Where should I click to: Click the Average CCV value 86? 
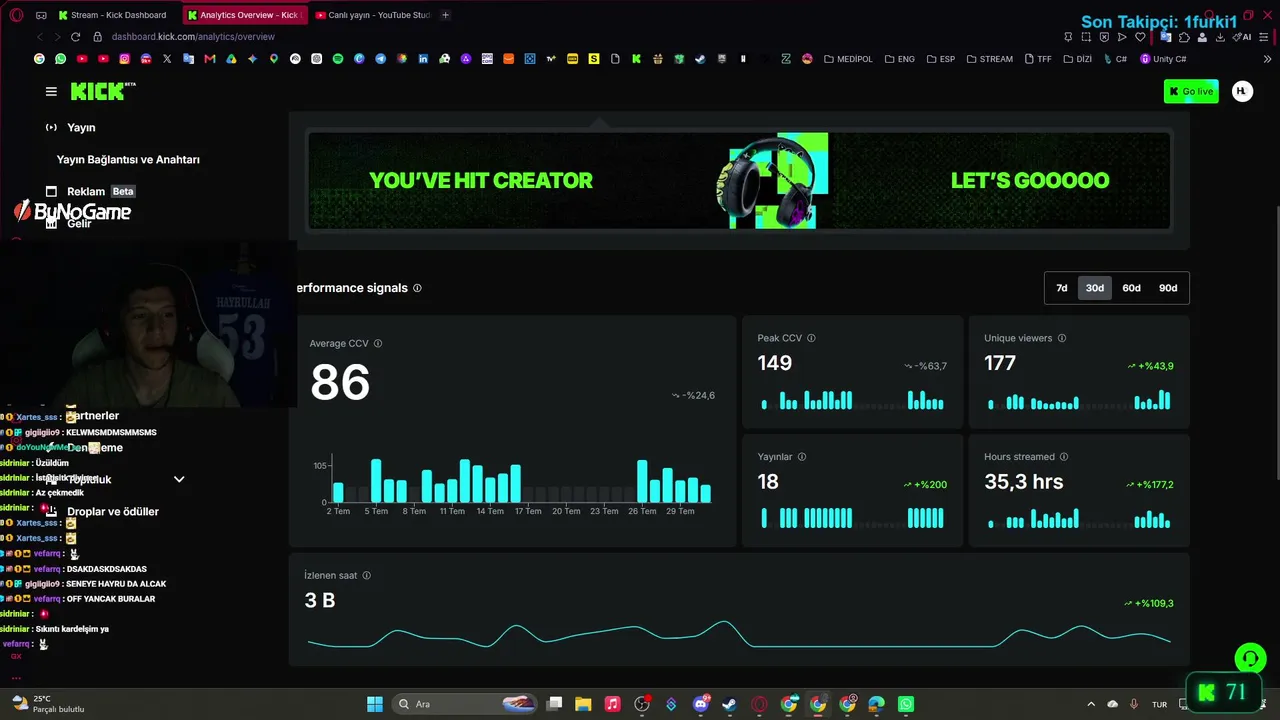pyautogui.click(x=340, y=383)
